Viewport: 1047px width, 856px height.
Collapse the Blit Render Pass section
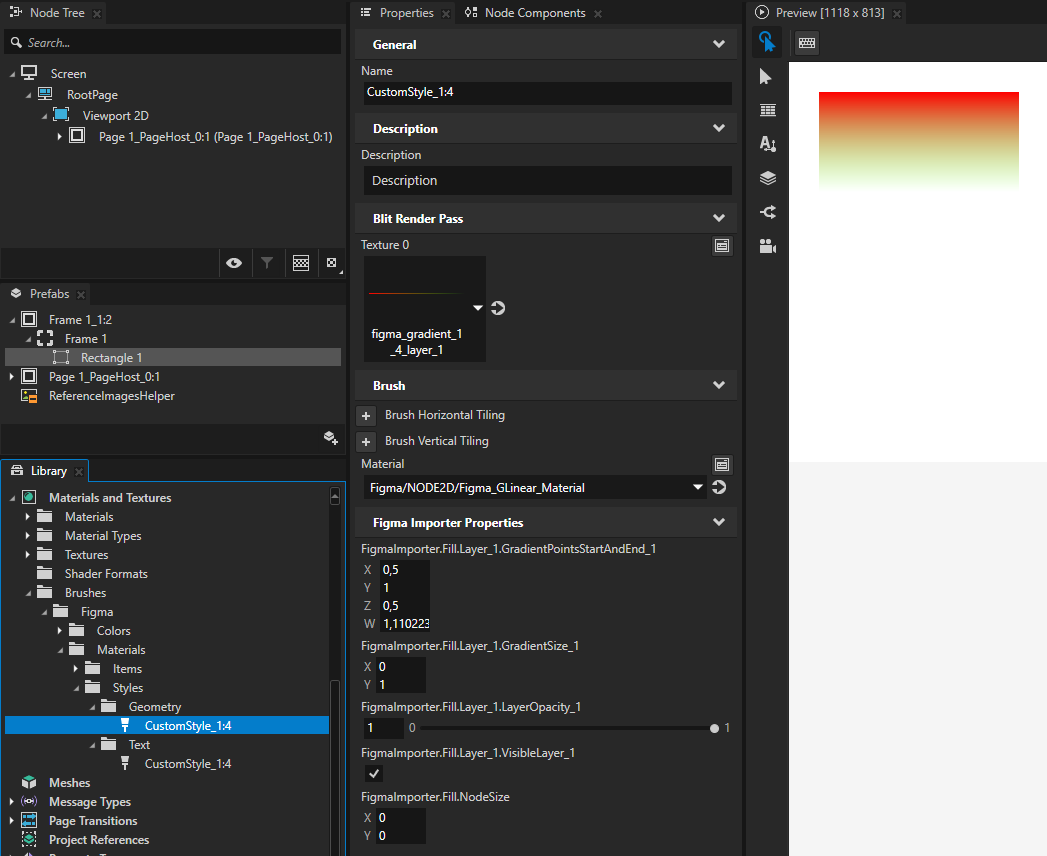point(718,218)
